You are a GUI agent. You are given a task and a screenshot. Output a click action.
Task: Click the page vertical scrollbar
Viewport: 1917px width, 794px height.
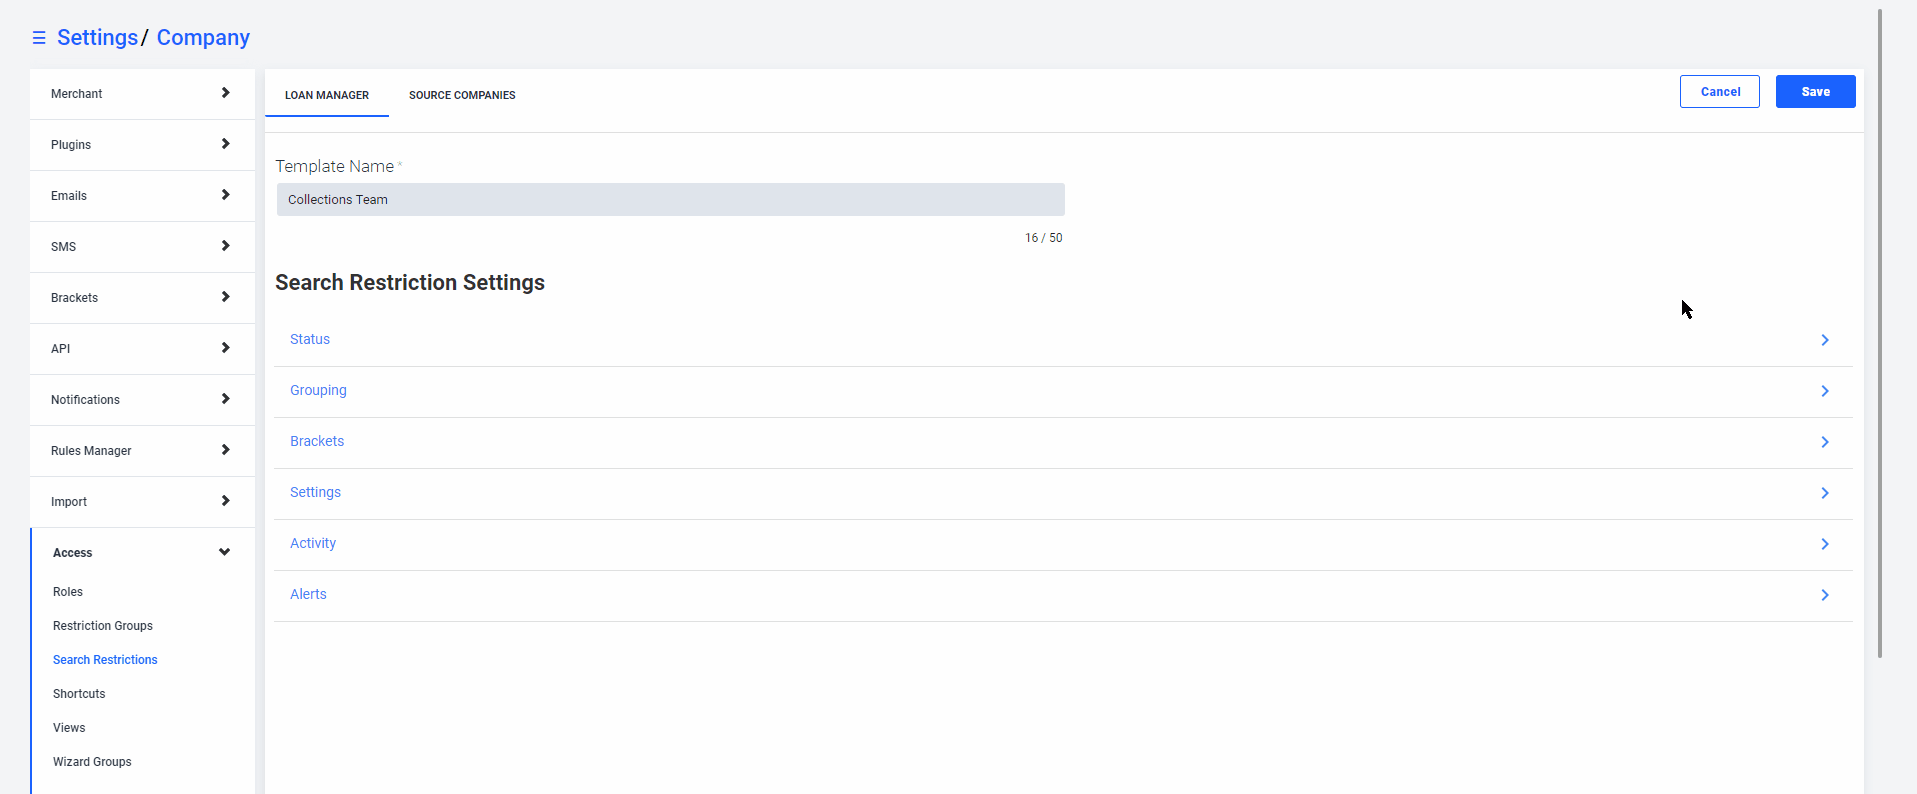coord(1880,333)
